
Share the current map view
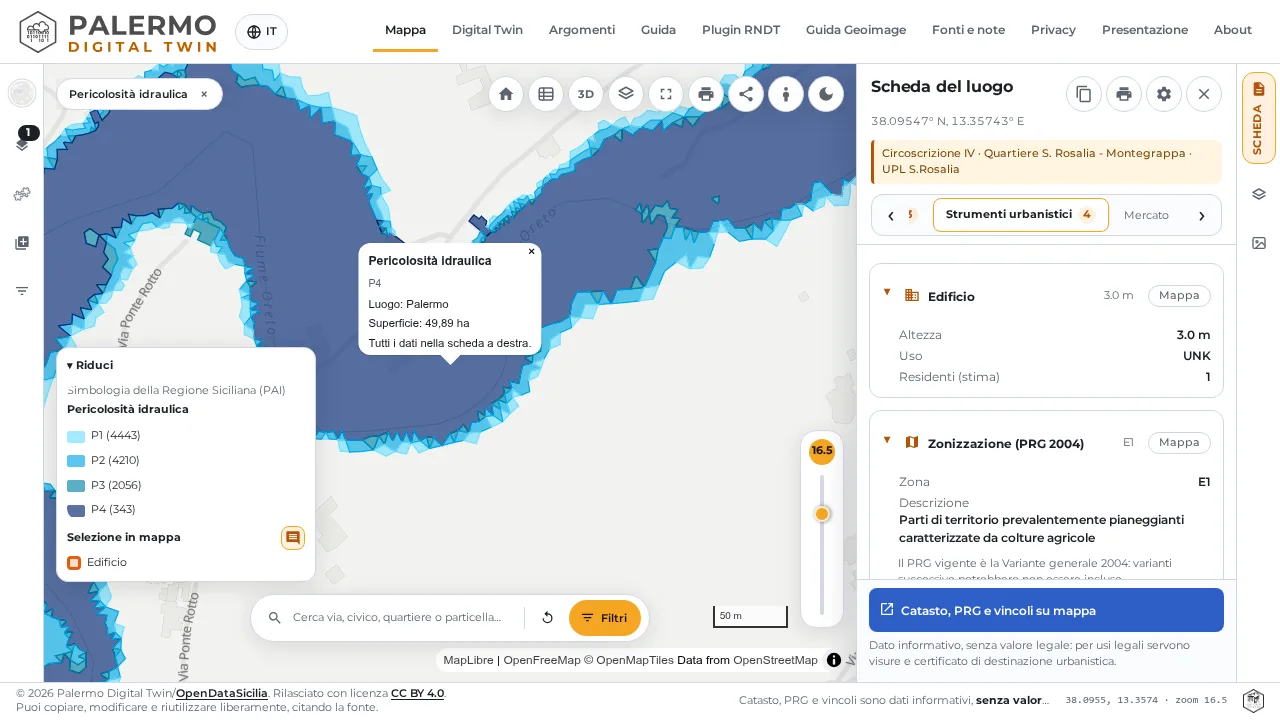click(x=746, y=94)
